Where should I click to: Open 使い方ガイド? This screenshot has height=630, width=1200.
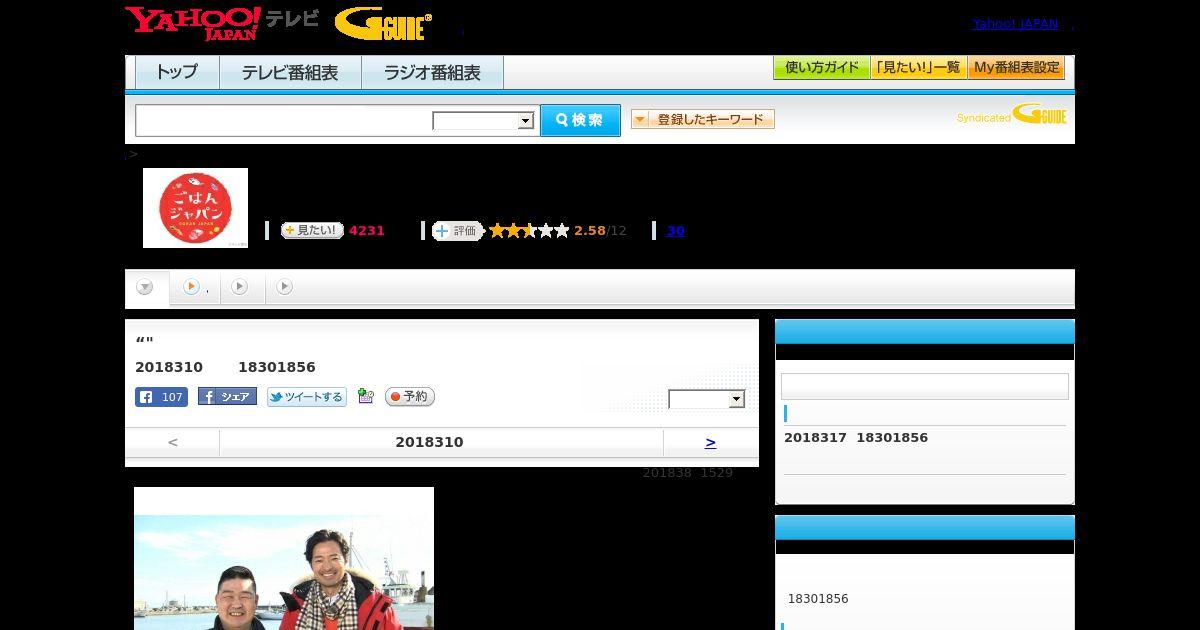tap(821, 68)
